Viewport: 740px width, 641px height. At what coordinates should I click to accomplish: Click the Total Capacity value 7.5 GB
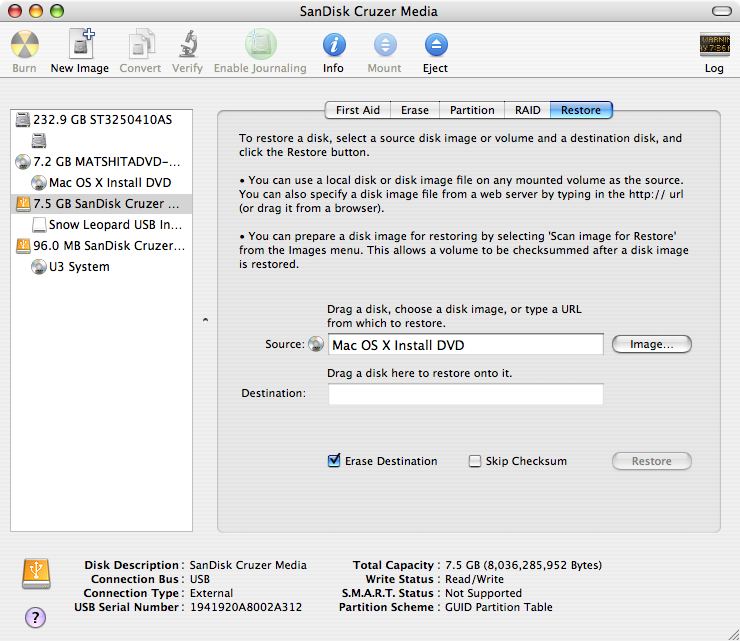[x=523, y=565]
